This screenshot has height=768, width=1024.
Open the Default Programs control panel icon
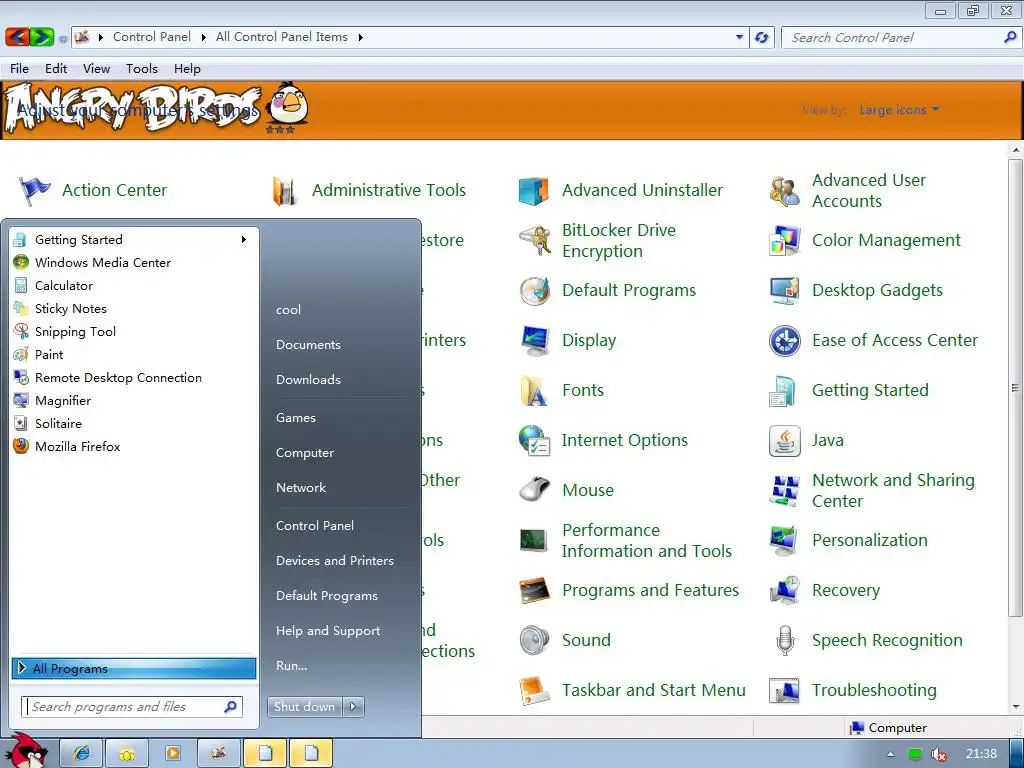point(535,291)
